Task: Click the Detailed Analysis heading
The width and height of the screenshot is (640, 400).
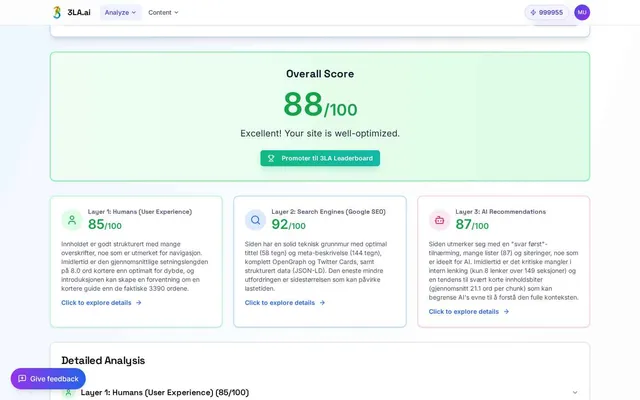Action: (103, 360)
